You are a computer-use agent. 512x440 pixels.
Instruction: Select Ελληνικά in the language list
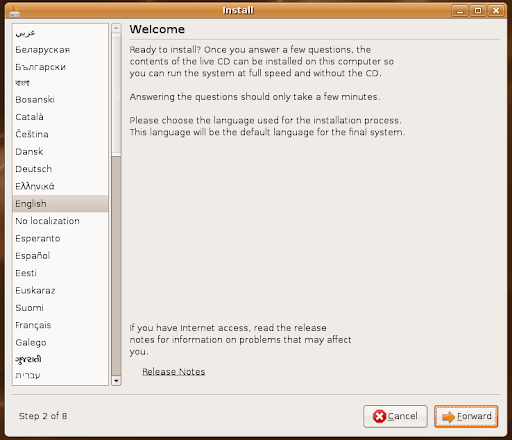[x=60, y=186]
